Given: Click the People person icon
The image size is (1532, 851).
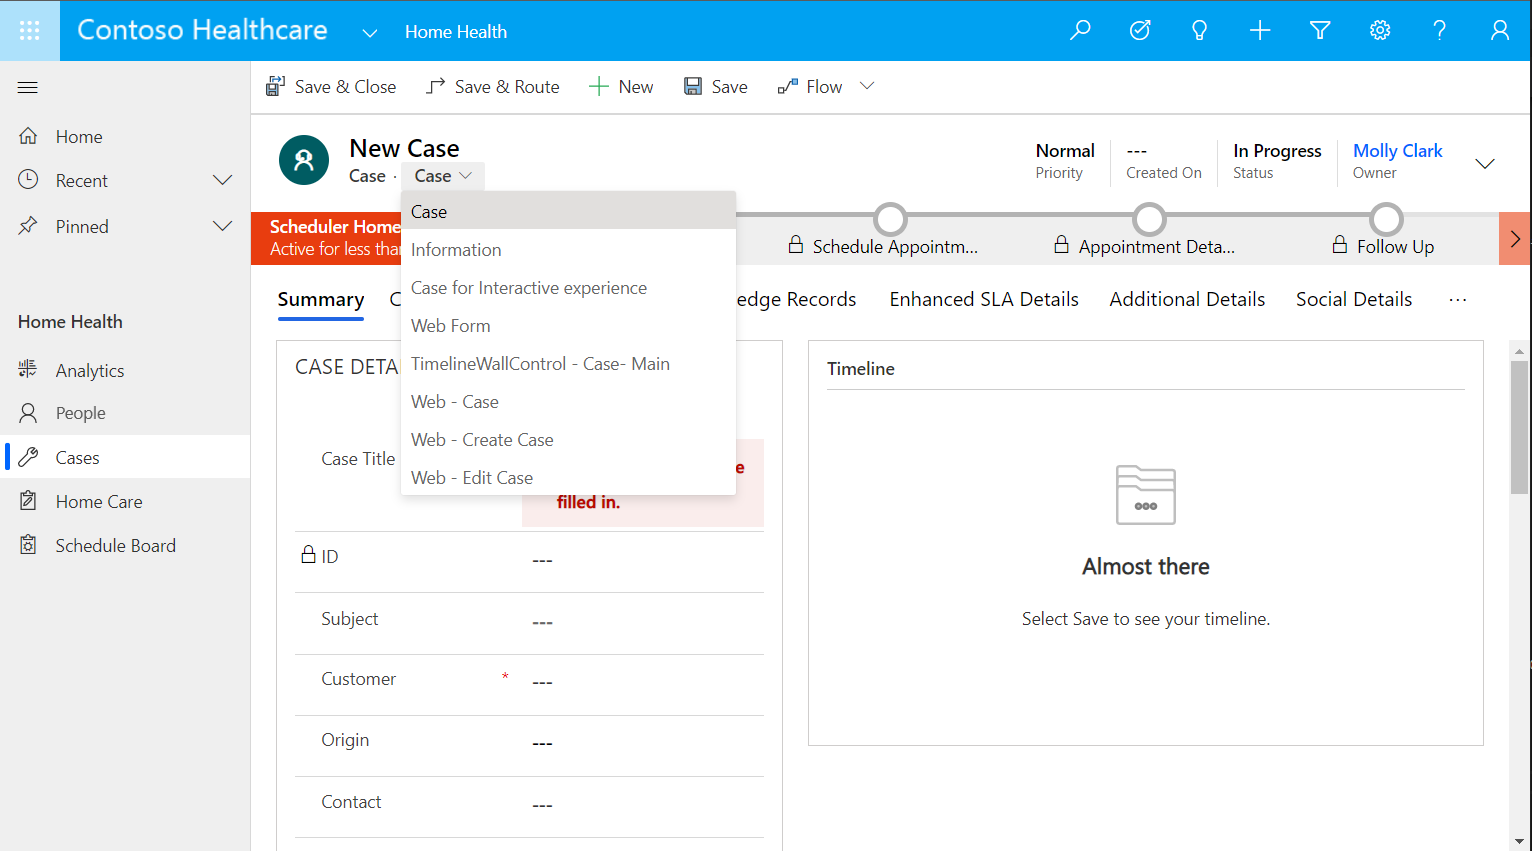Looking at the screenshot, I should tap(28, 412).
